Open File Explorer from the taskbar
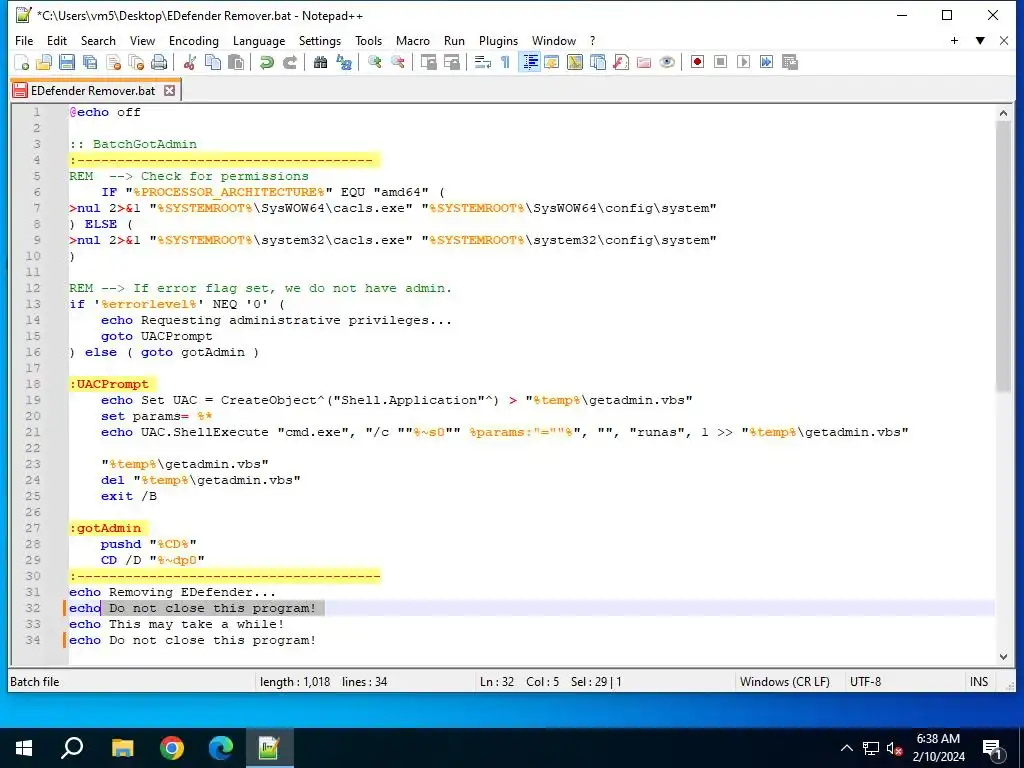 click(x=122, y=748)
